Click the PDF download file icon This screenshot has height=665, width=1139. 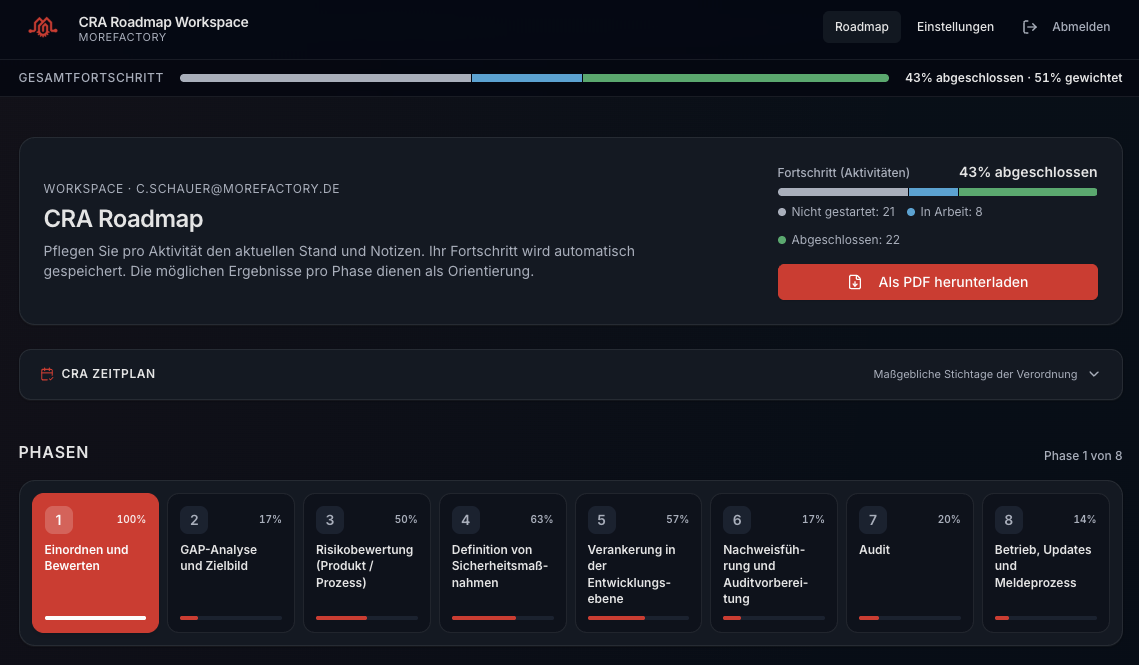(855, 282)
